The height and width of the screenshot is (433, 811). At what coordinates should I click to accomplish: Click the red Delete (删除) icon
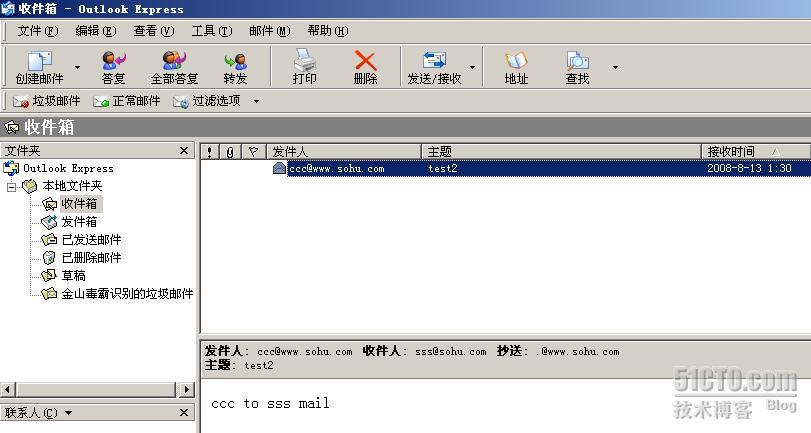pos(366,61)
